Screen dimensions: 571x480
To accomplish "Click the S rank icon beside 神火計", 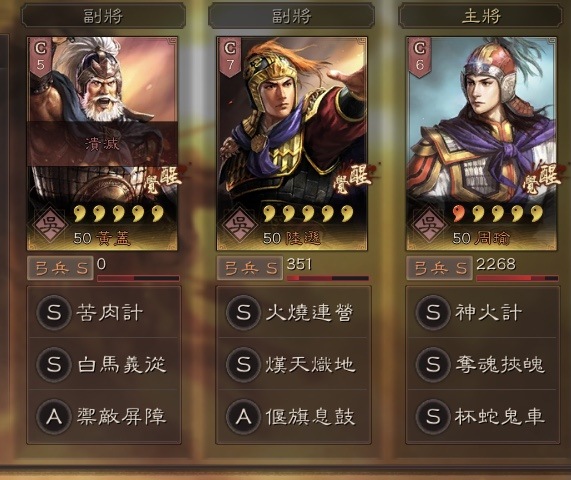I will 433,312.
